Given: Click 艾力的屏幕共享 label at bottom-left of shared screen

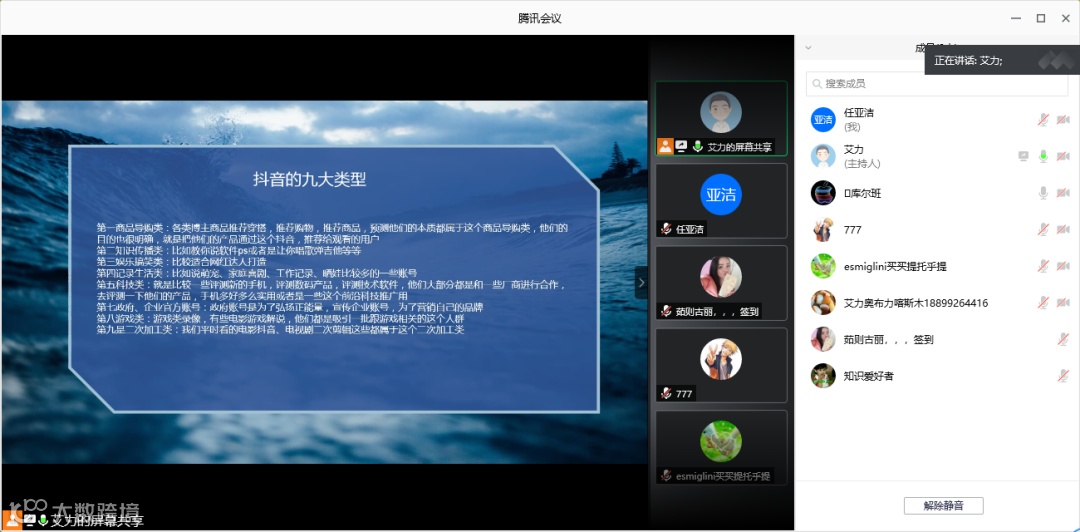Looking at the screenshot, I should 97,521.
